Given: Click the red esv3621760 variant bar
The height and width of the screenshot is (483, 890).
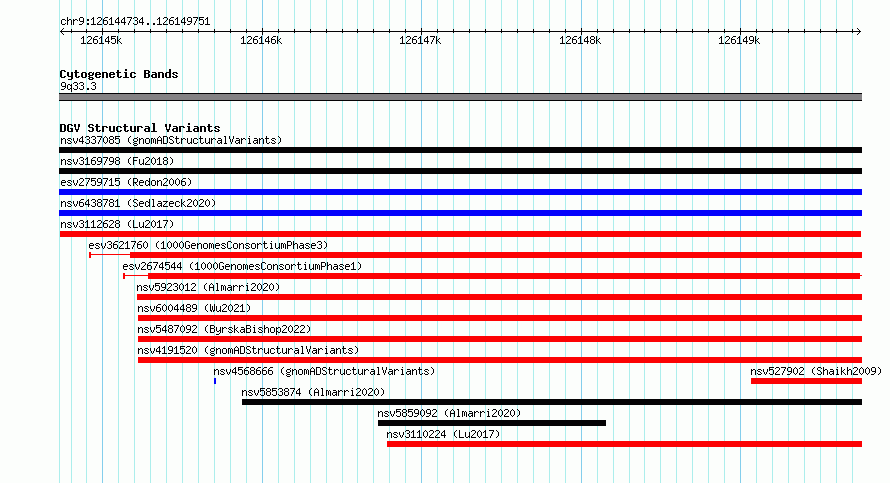Looking at the screenshot, I should tap(476, 255).
